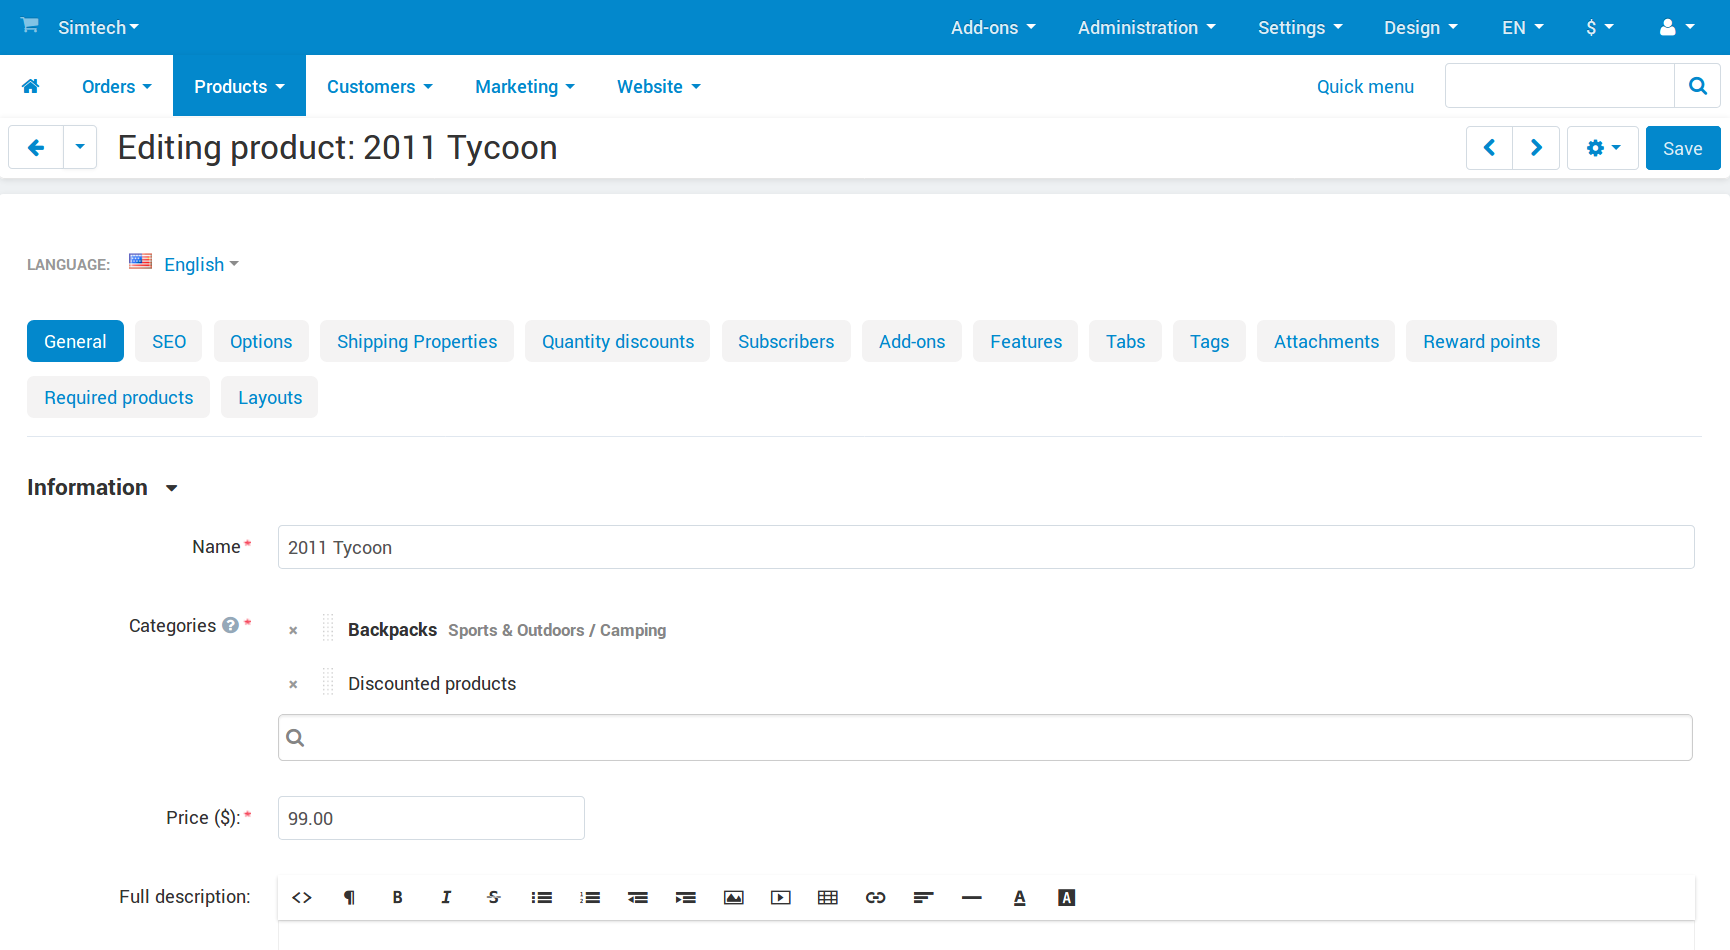Open the Settings menu
Viewport: 1730px width, 950px height.
1300,27
